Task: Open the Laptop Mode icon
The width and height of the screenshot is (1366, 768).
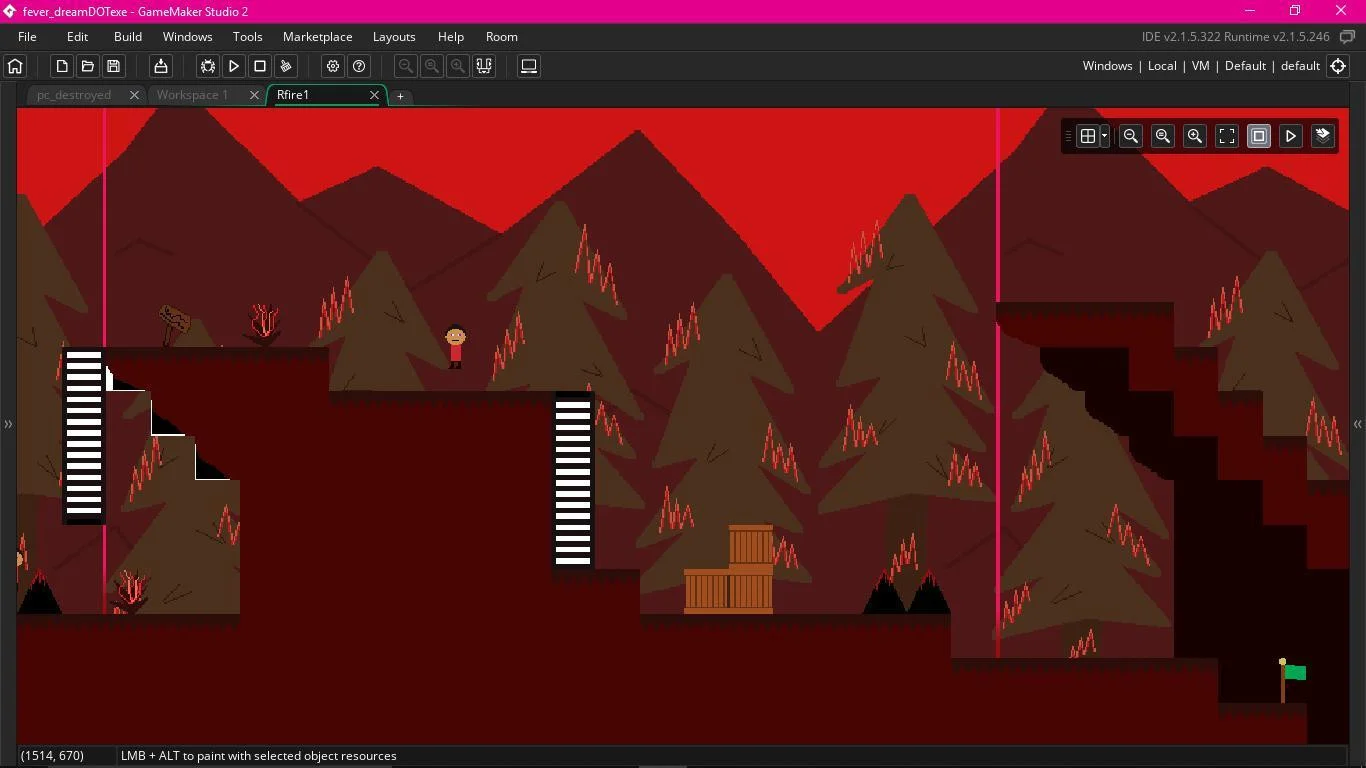Action: pos(529,66)
